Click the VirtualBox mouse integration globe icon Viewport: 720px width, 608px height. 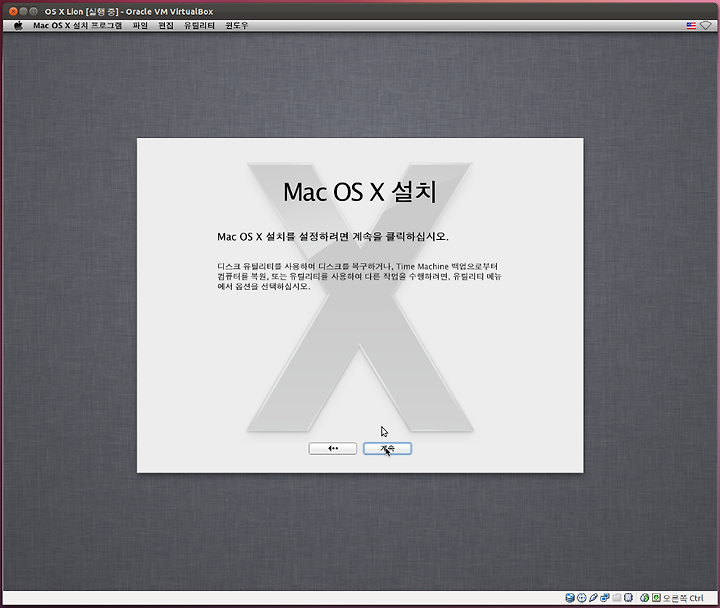tap(644, 597)
